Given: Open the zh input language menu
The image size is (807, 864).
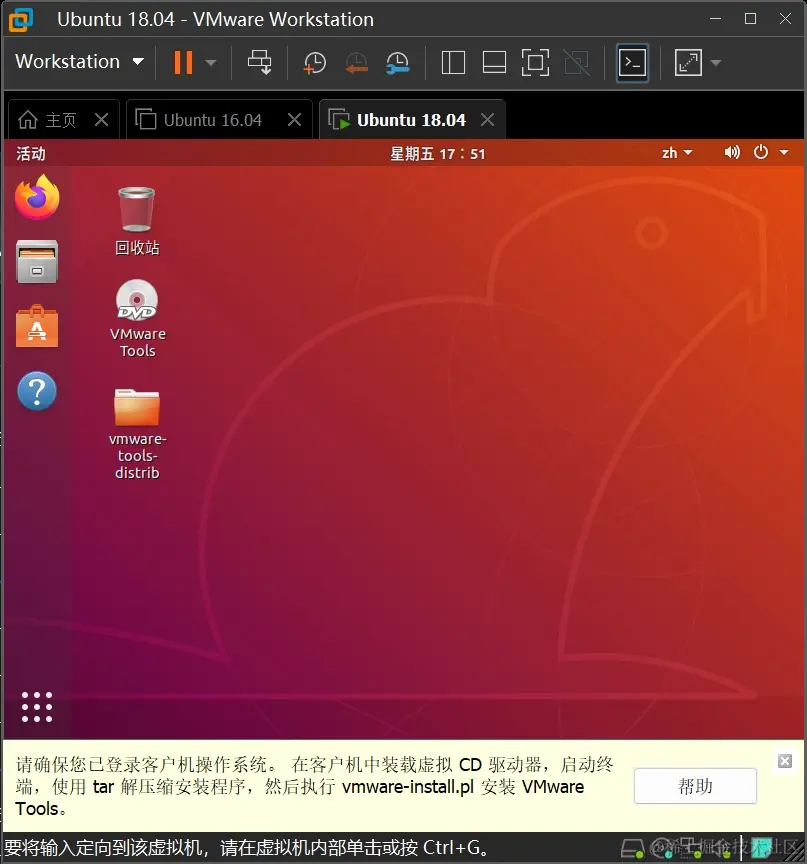Looking at the screenshot, I should click(677, 153).
